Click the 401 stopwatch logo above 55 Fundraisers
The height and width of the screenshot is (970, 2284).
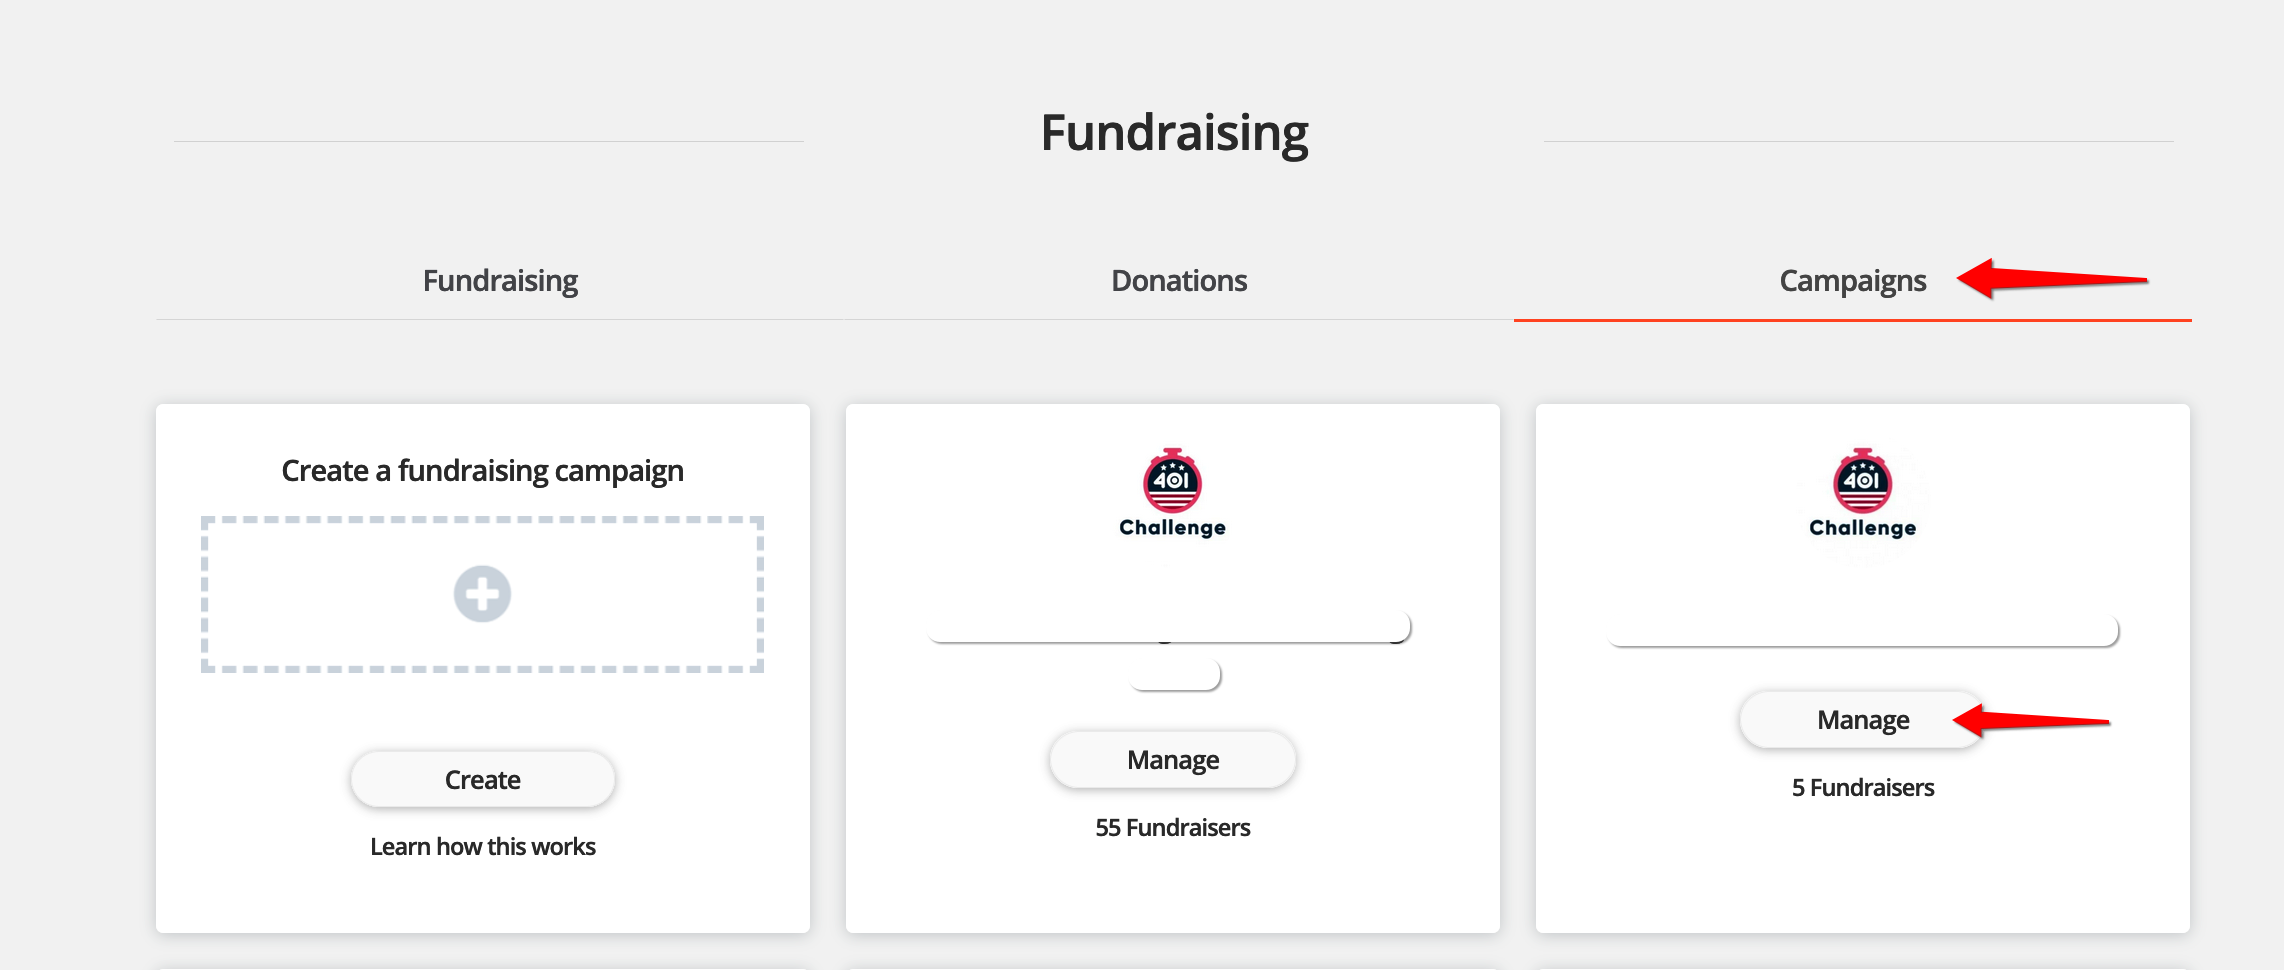tap(1172, 481)
